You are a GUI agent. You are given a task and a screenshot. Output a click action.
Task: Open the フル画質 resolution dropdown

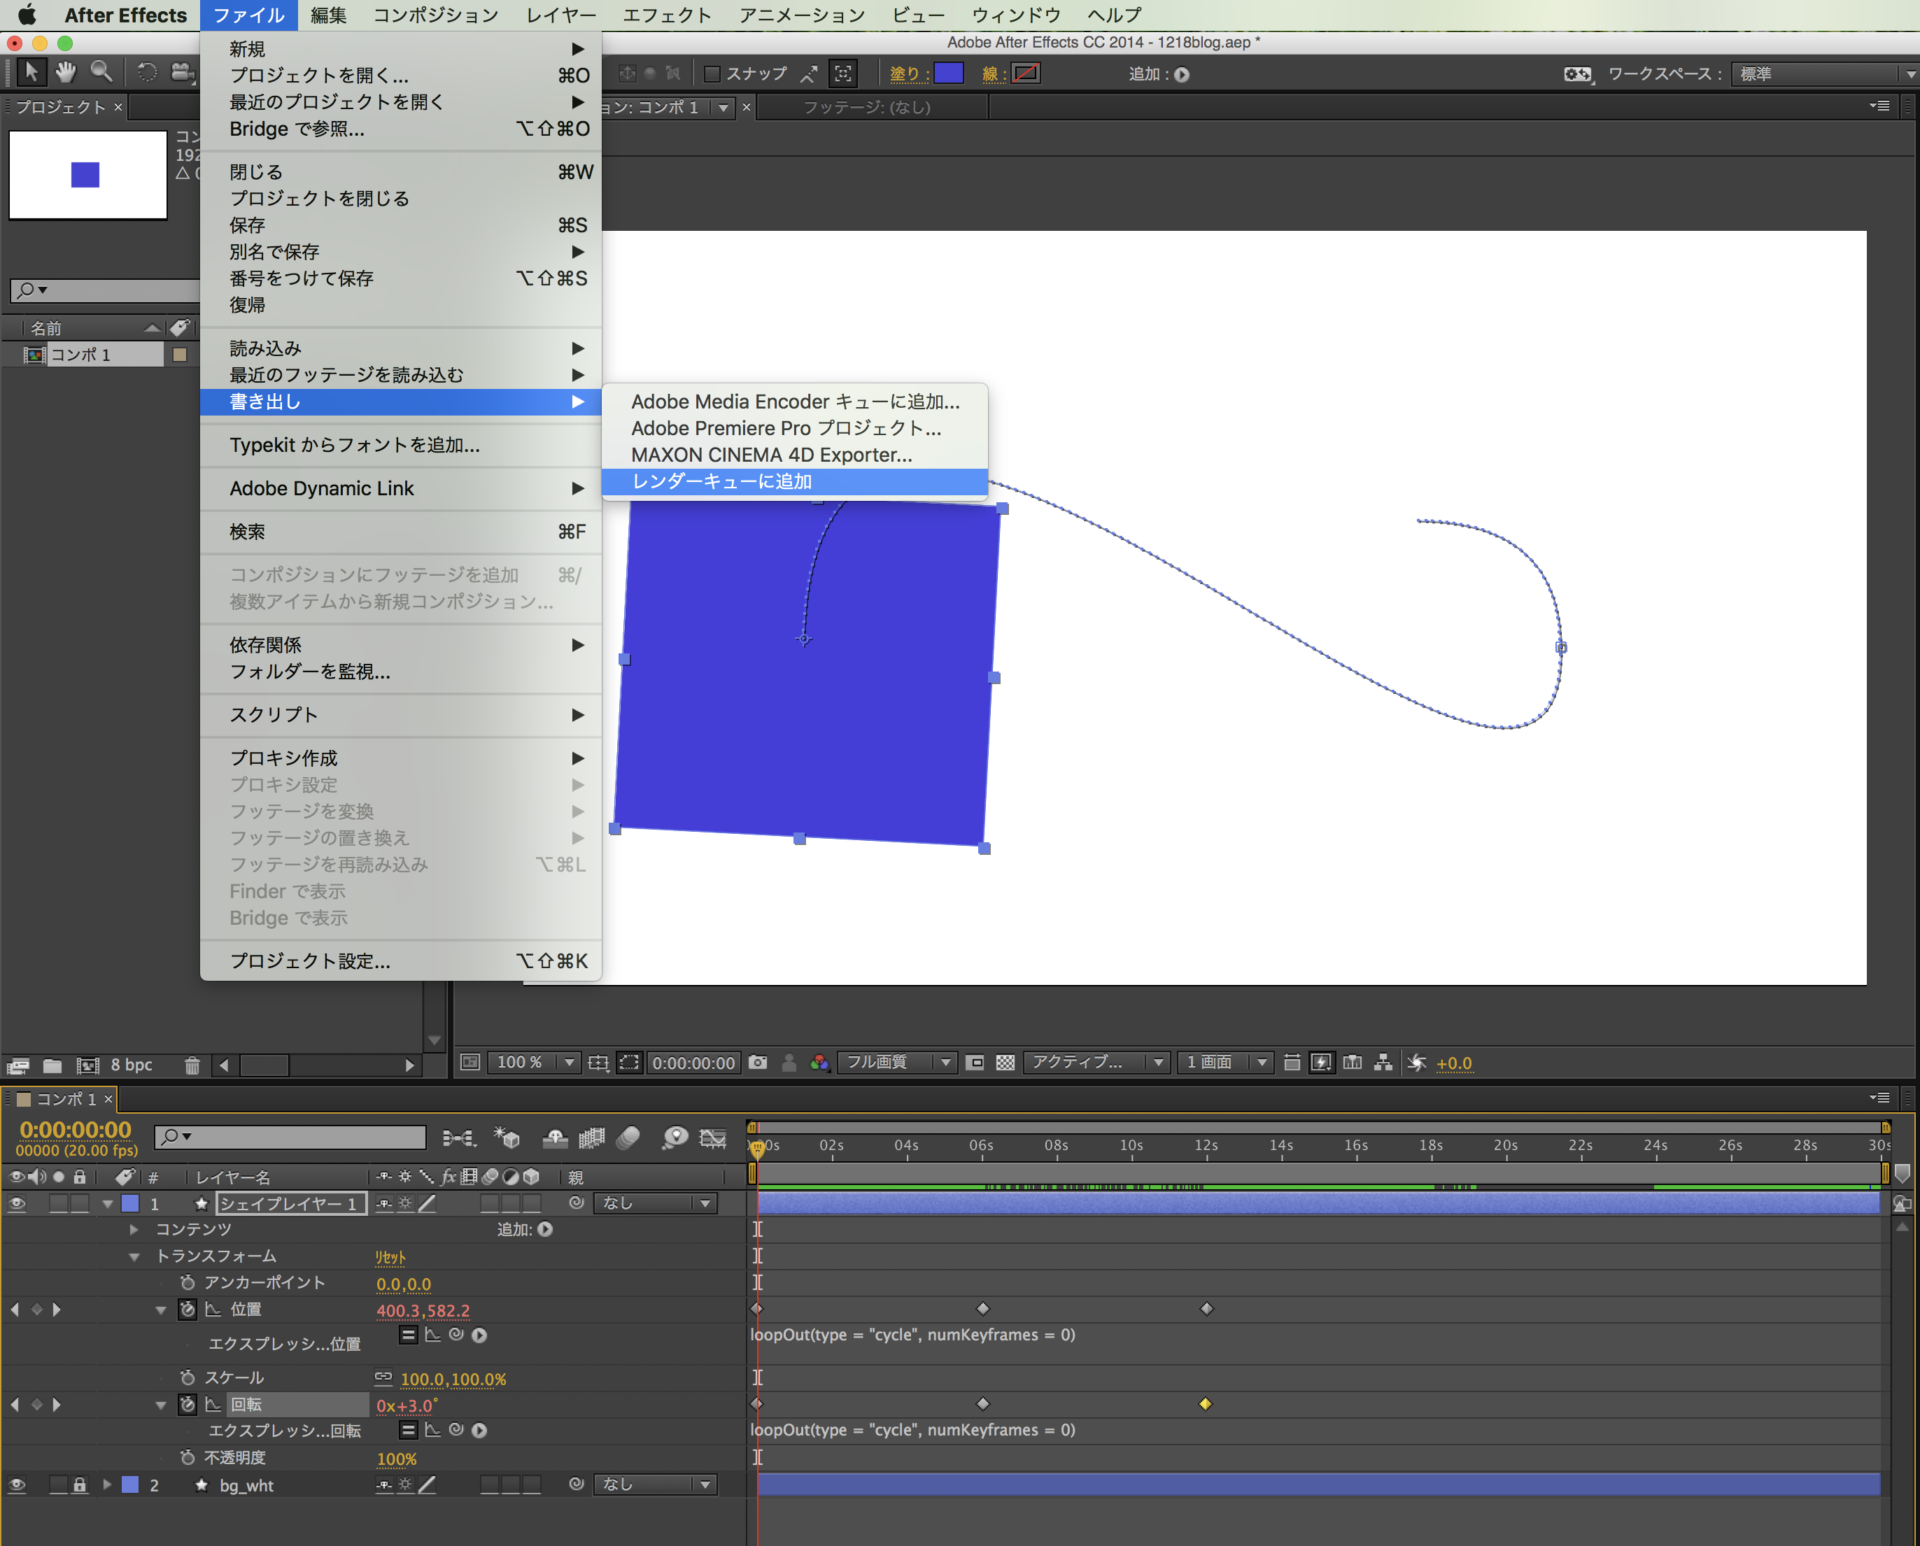tap(897, 1062)
